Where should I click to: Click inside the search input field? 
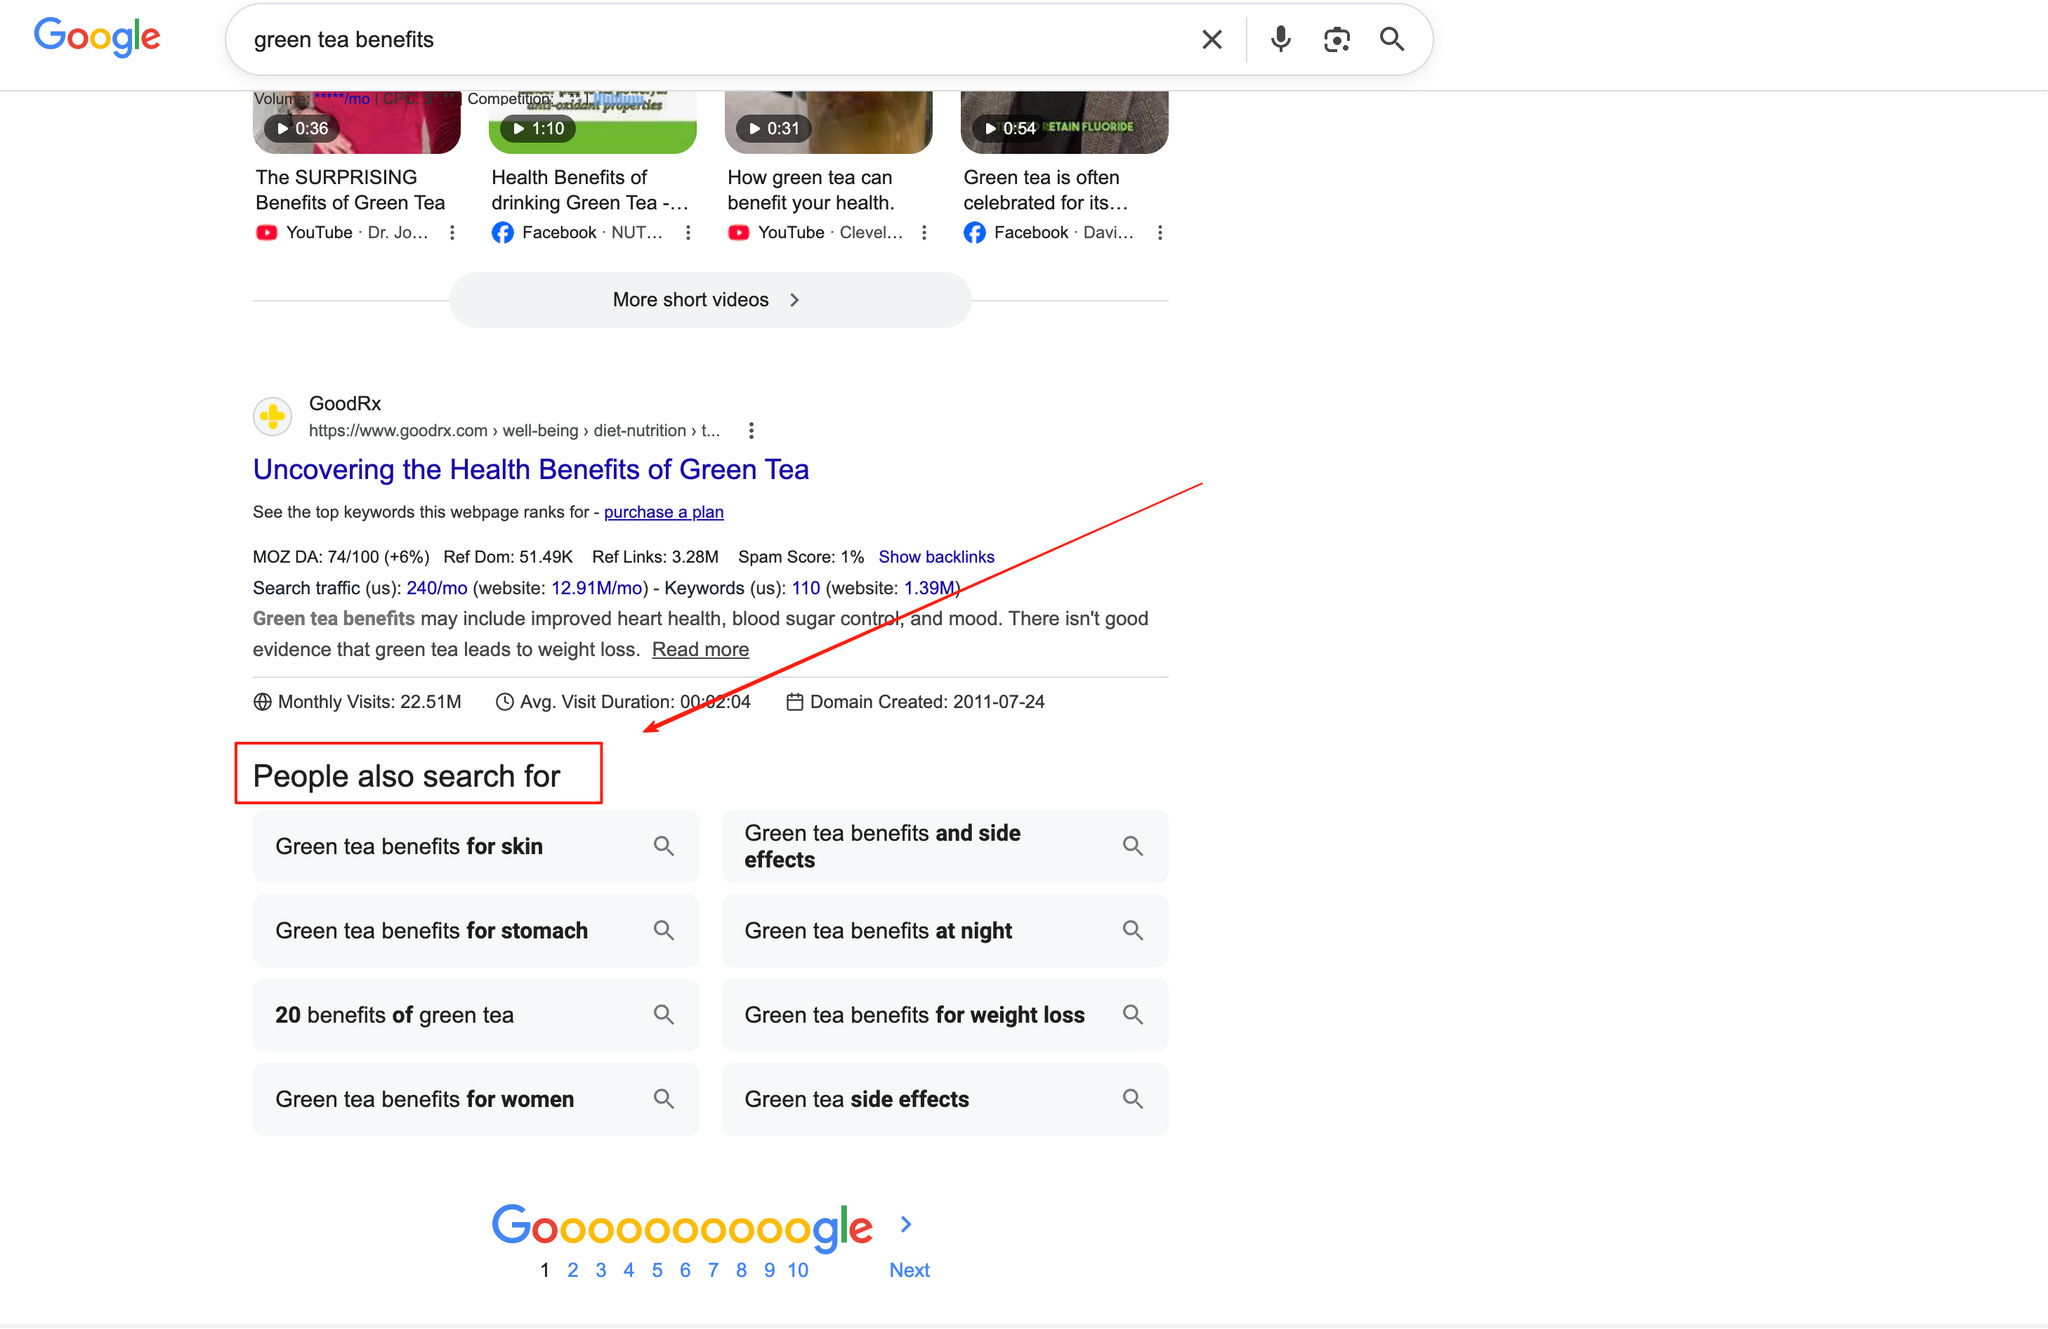click(700, 40)
